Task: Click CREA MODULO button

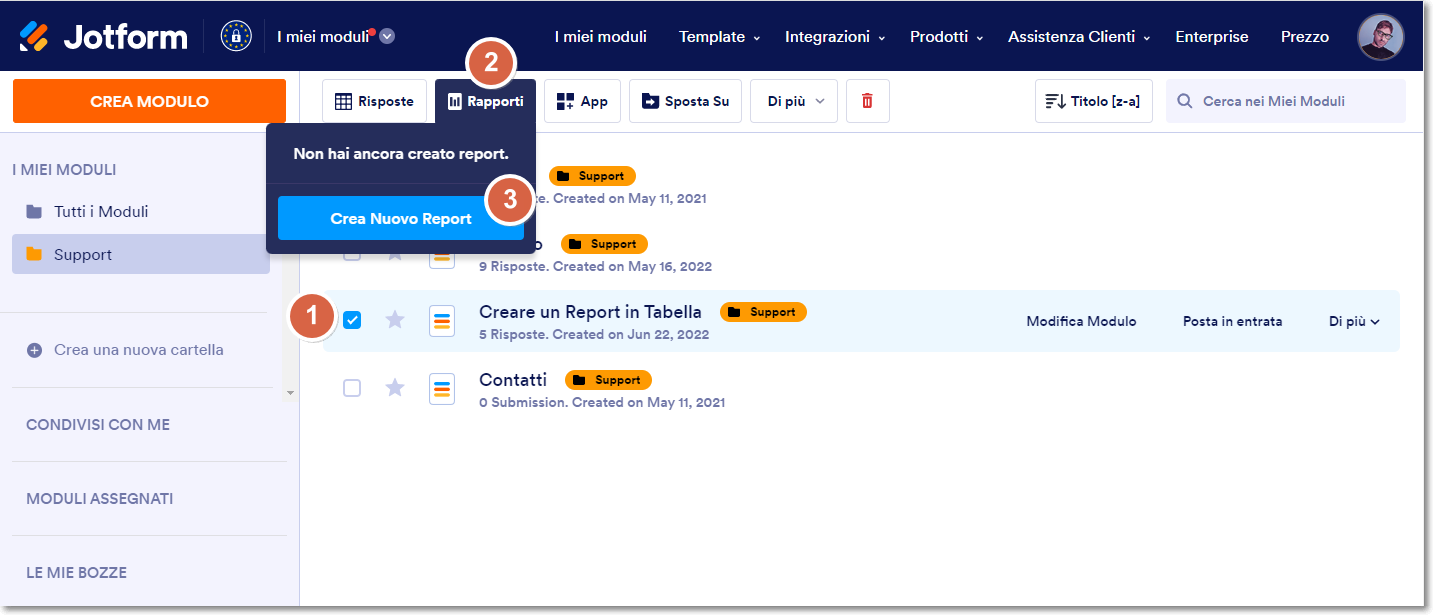Action: coord(149,101)
